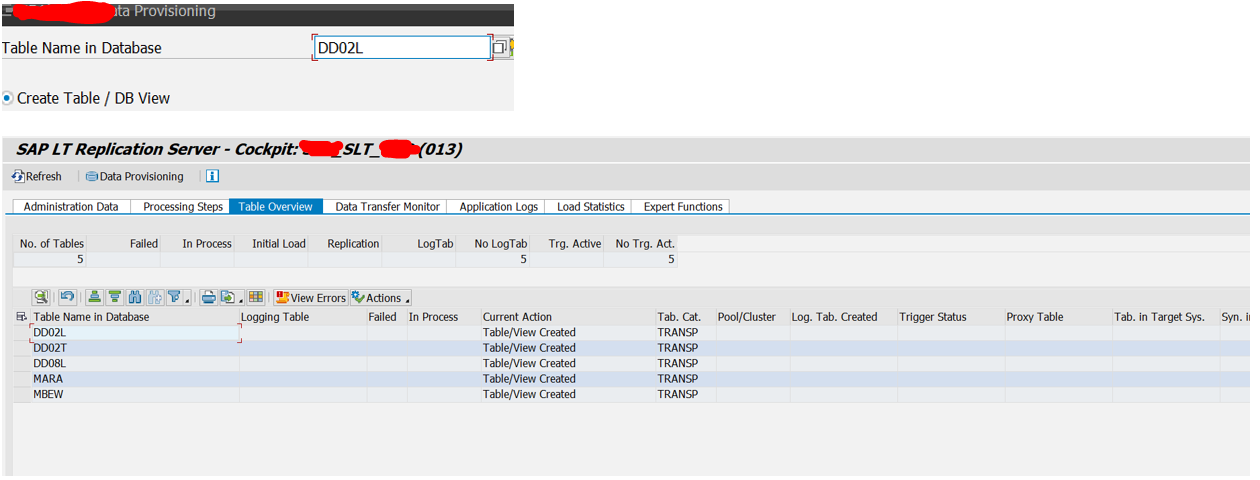Click the Table Name in Database input field

[401, 48]
